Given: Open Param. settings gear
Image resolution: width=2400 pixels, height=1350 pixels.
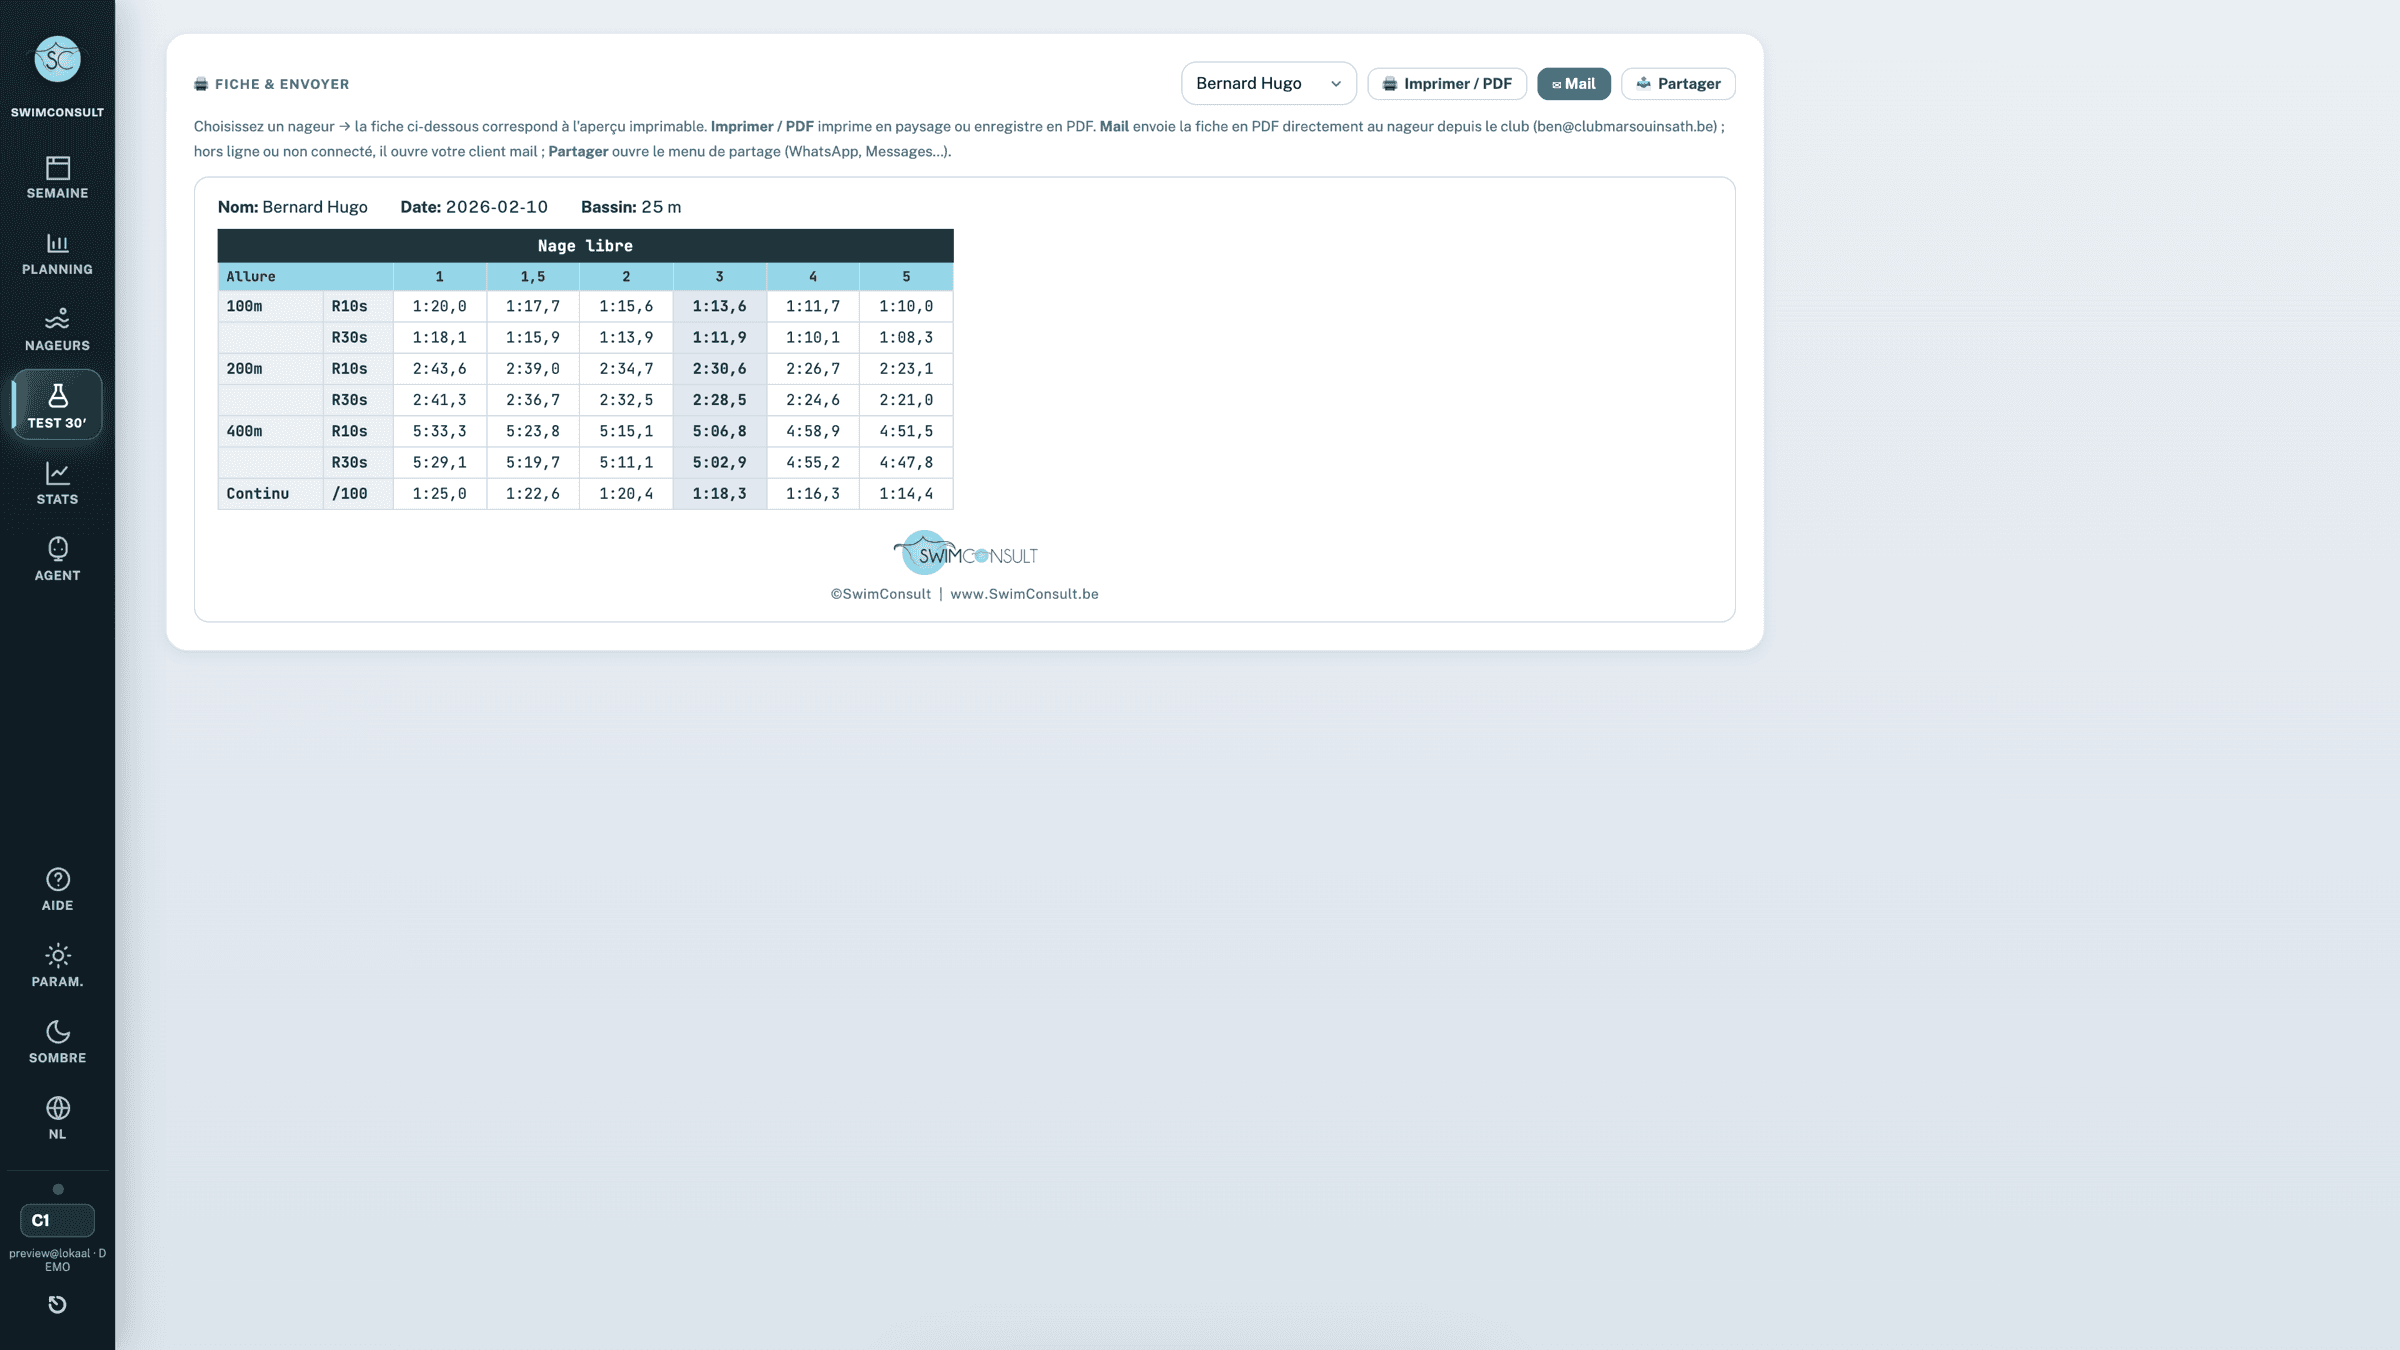Looking at the screenshot, I should 57,966.
